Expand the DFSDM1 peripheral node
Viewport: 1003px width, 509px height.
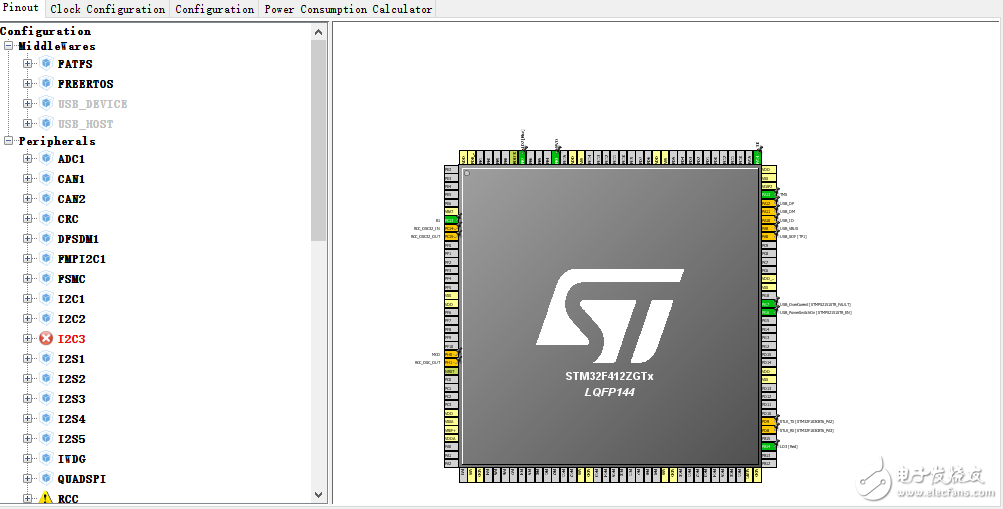click(28, 239)
